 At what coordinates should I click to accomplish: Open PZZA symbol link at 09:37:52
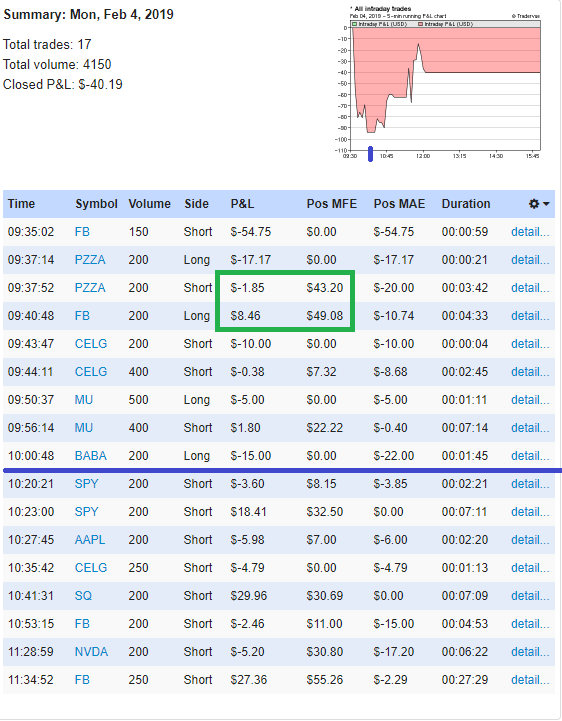(x=90, y=288)
